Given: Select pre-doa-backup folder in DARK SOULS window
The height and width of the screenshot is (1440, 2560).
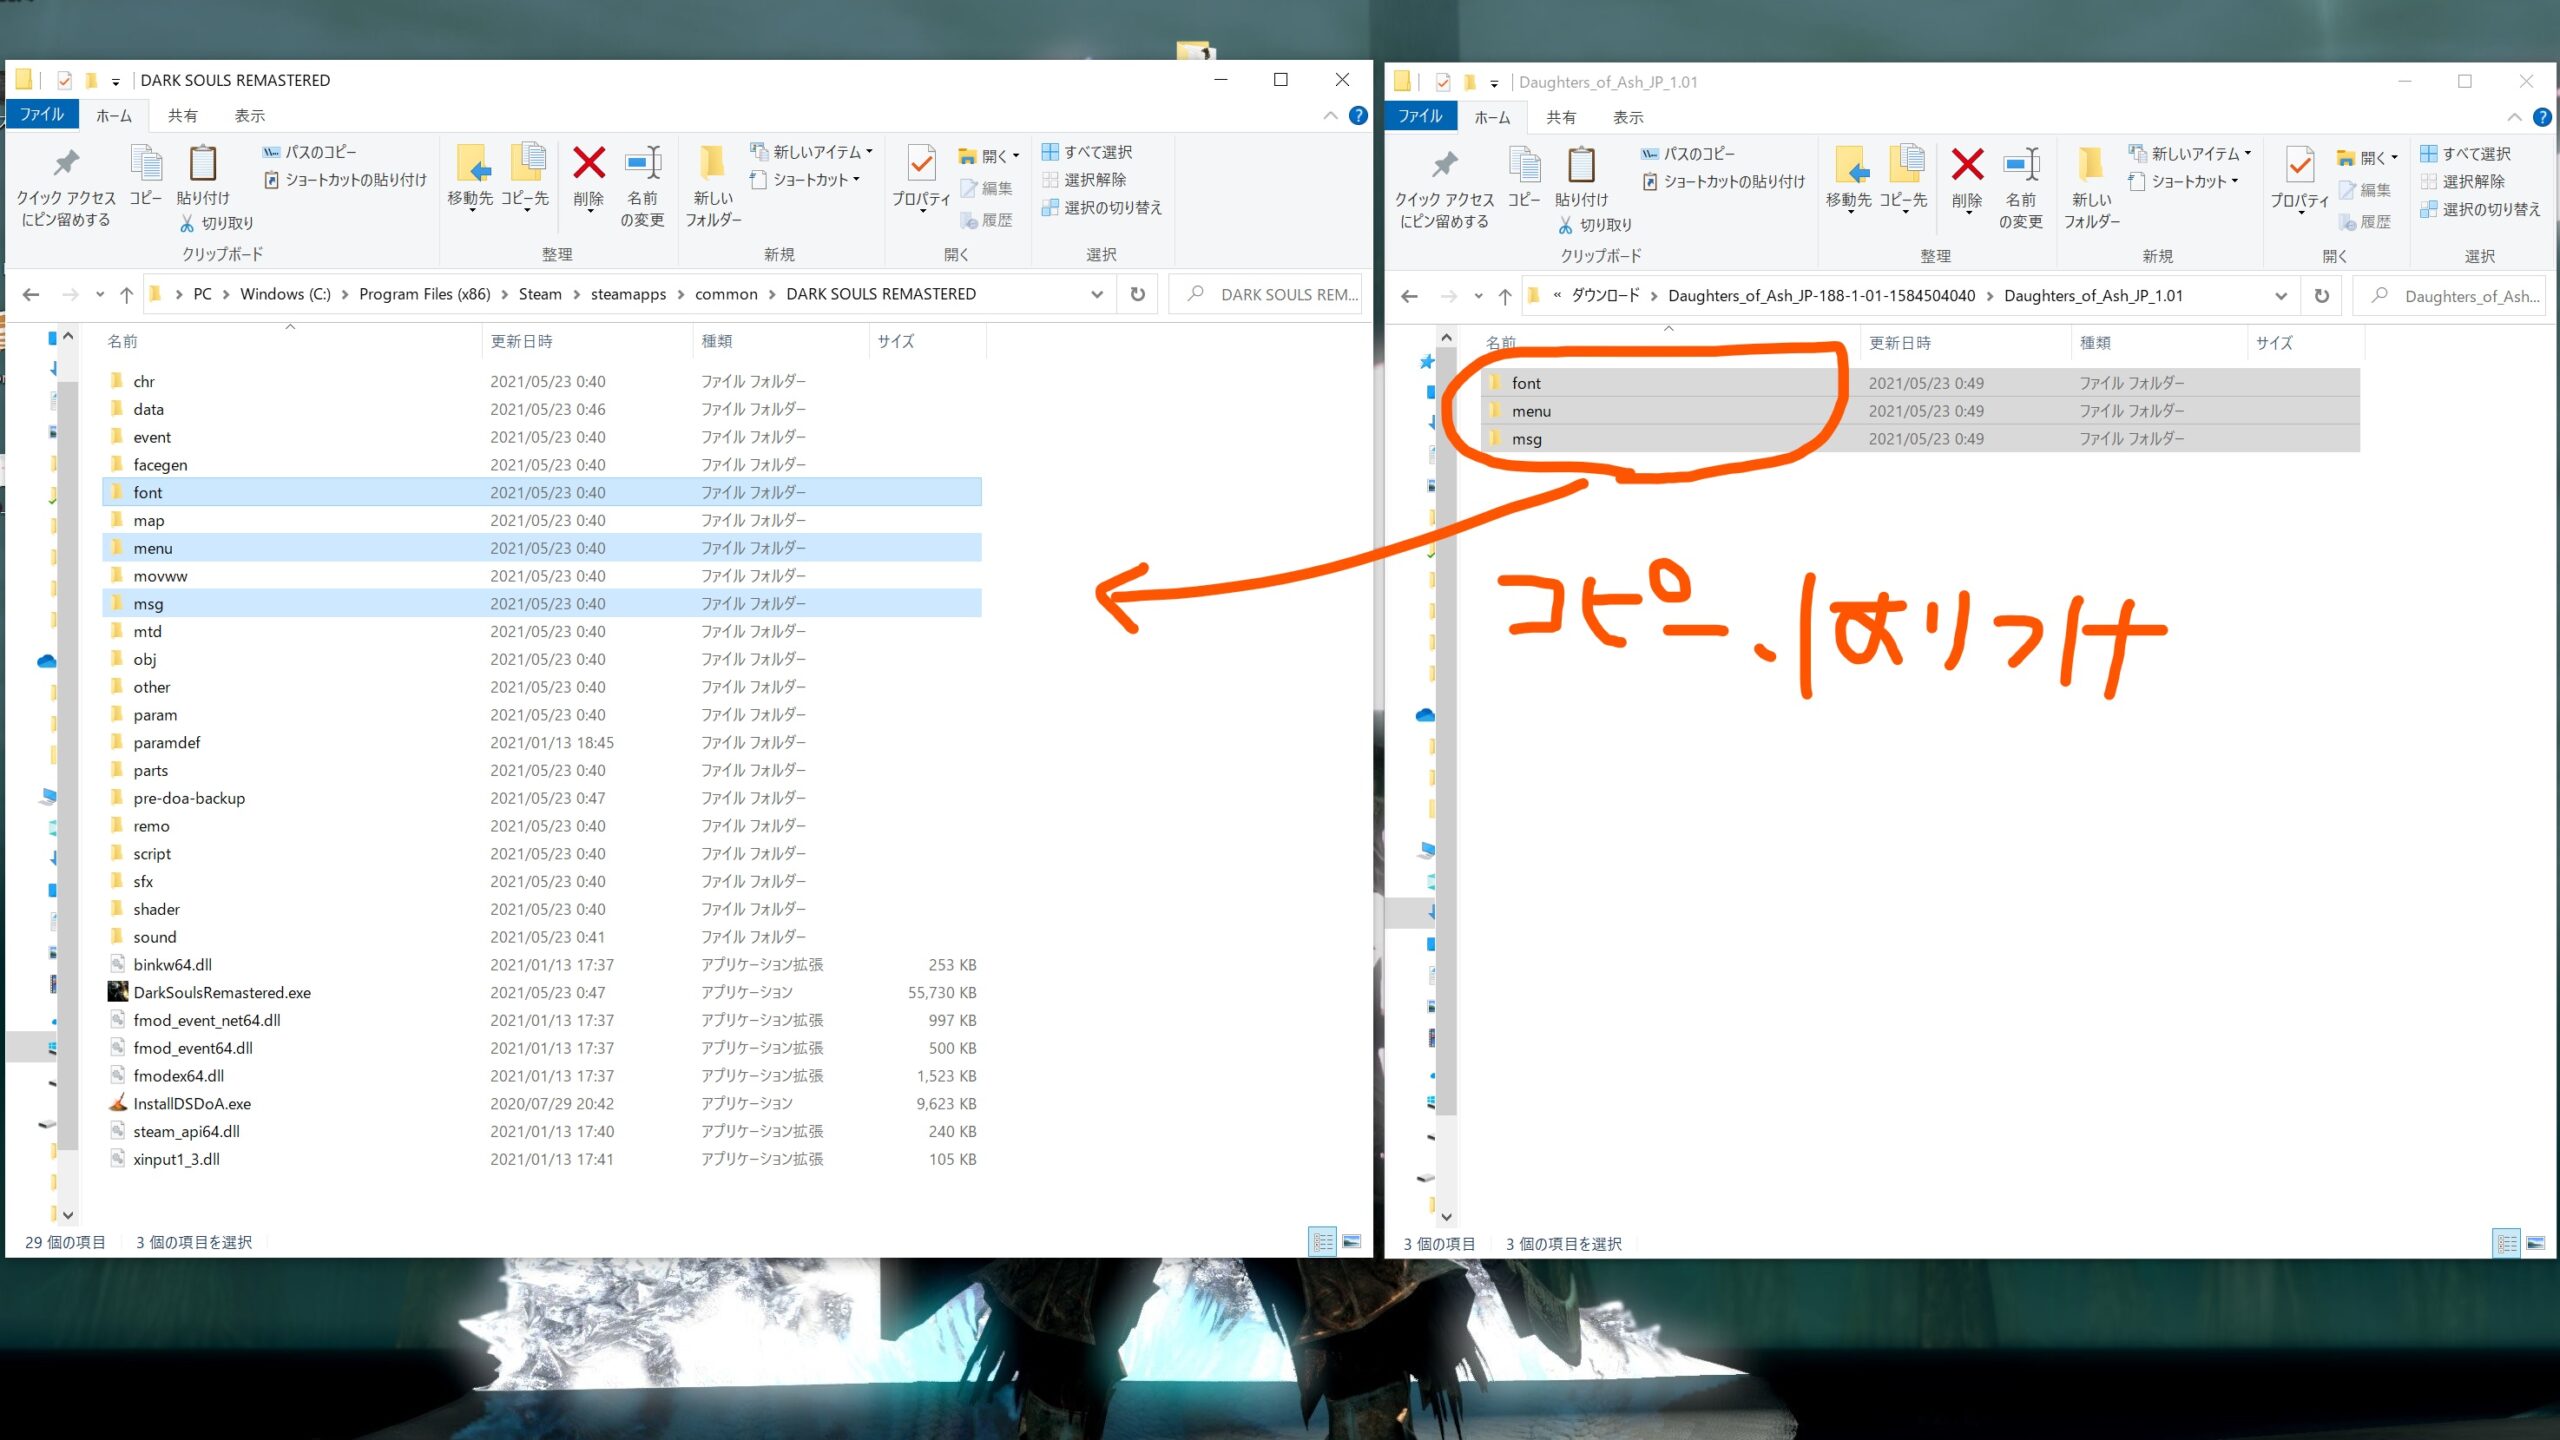Looking at the screenshot, I should pyautogui.click(x=541, y=798).
